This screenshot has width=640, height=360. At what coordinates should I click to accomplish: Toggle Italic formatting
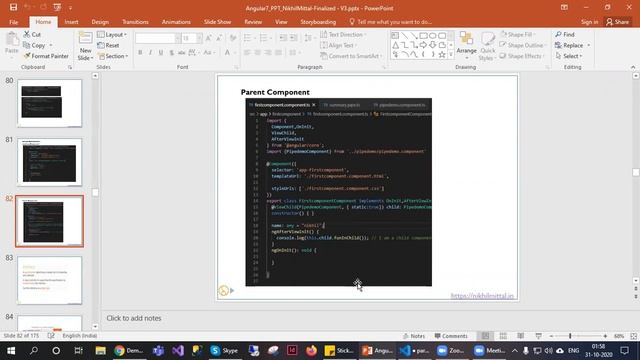(150, 52)
